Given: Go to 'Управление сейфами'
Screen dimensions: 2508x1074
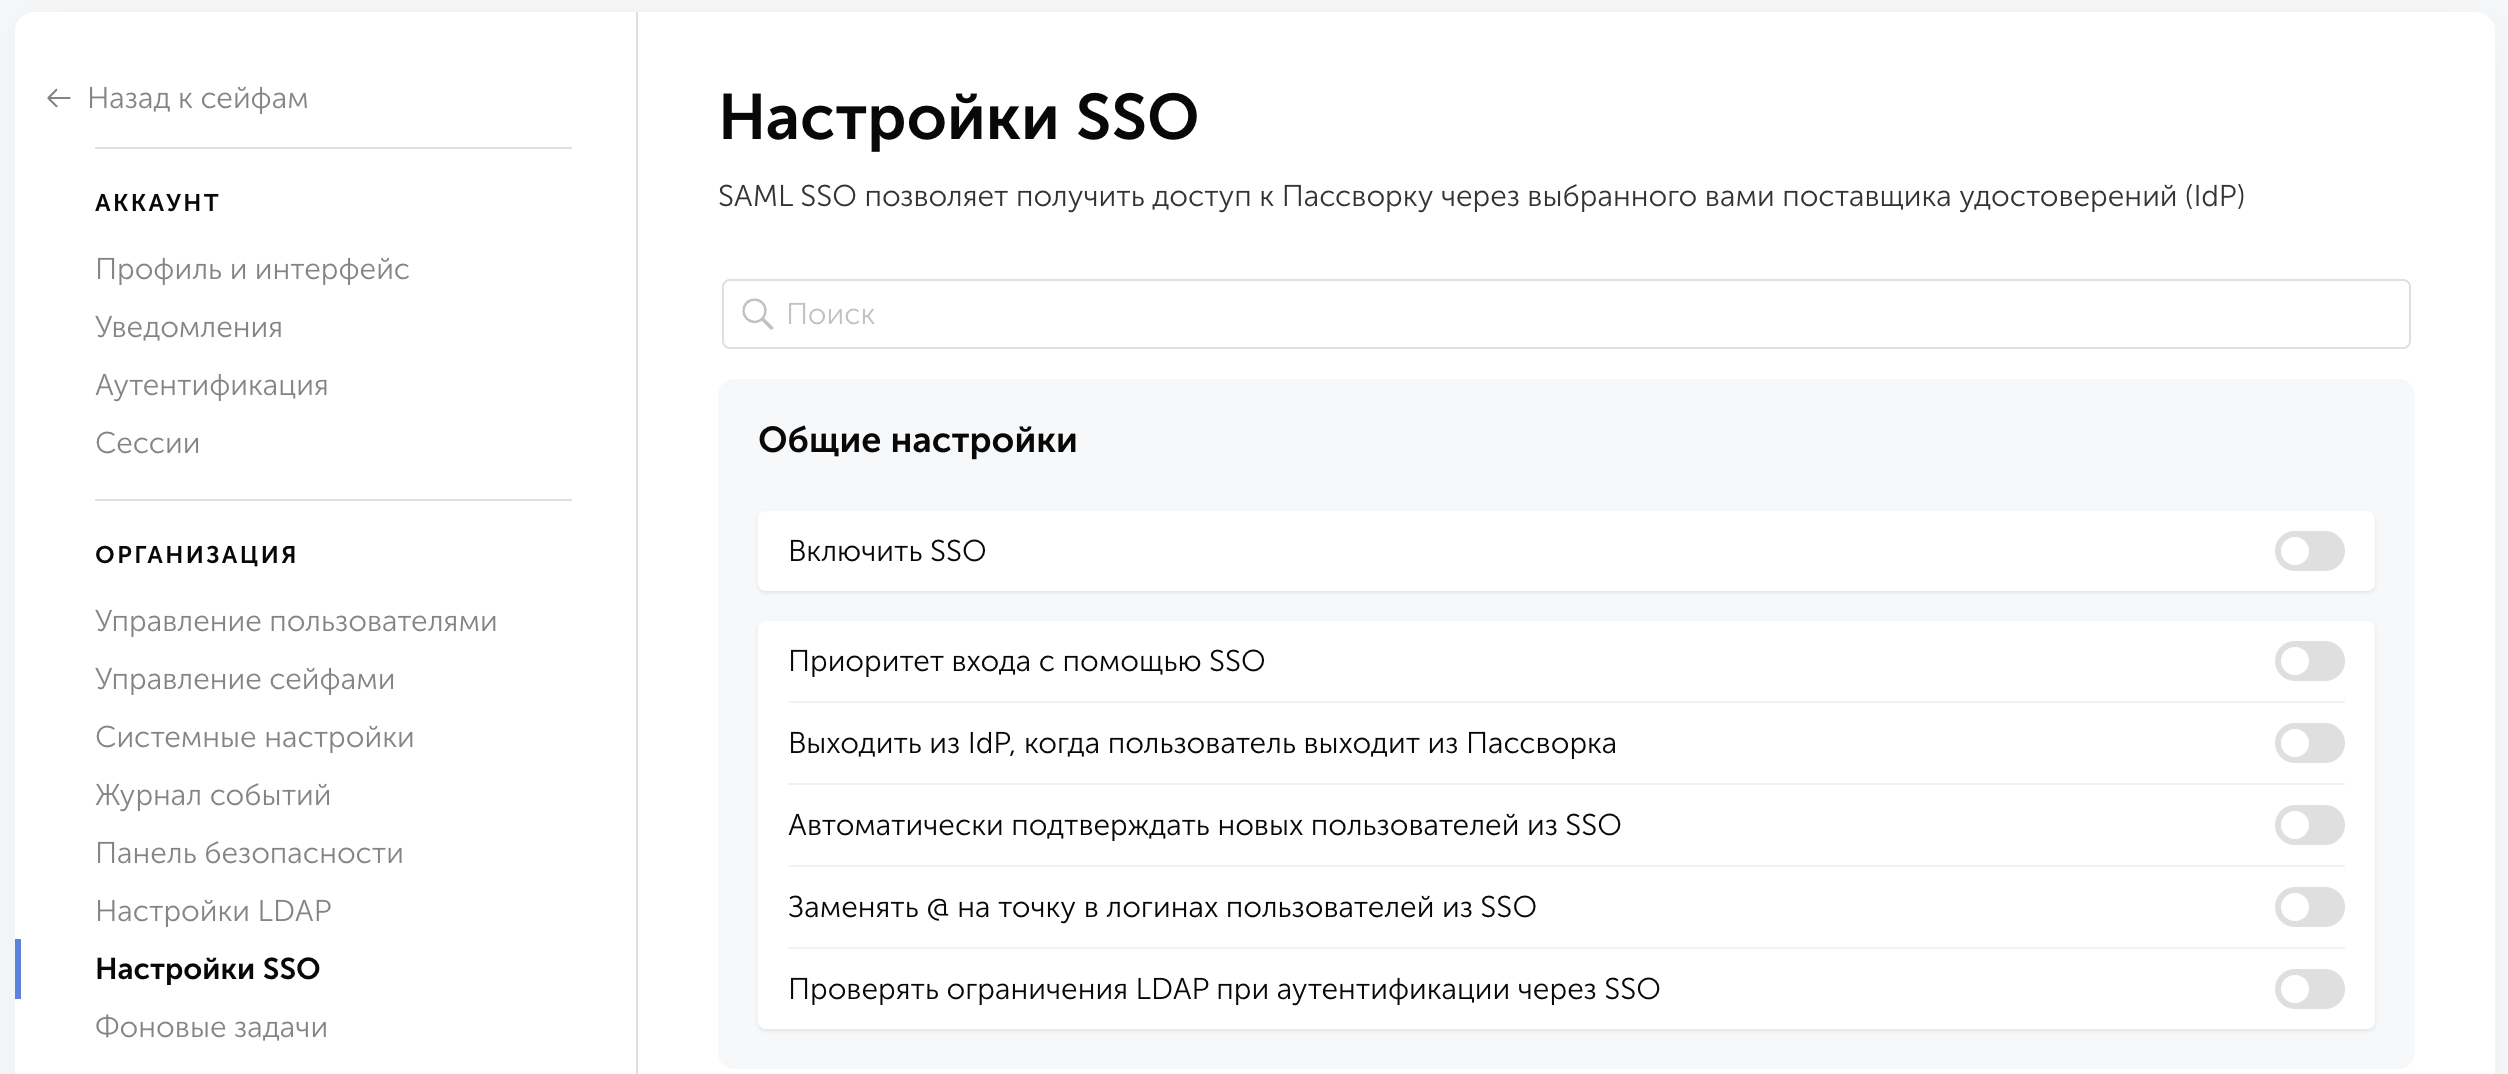Looking at the screenshot, I should (x=245, y=679).
